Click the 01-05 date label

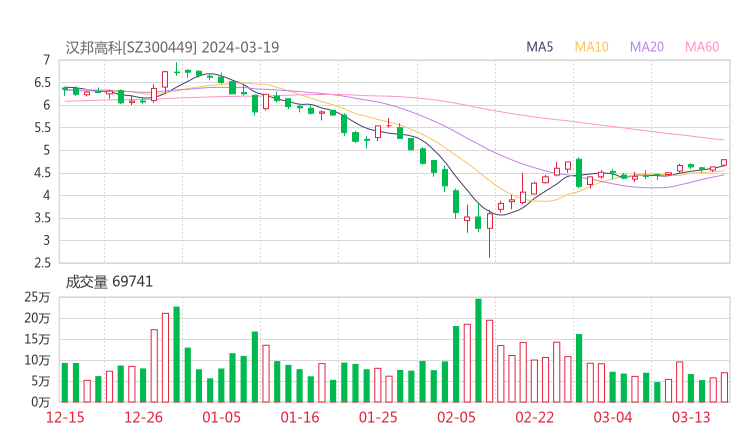(x=221, y=417)
